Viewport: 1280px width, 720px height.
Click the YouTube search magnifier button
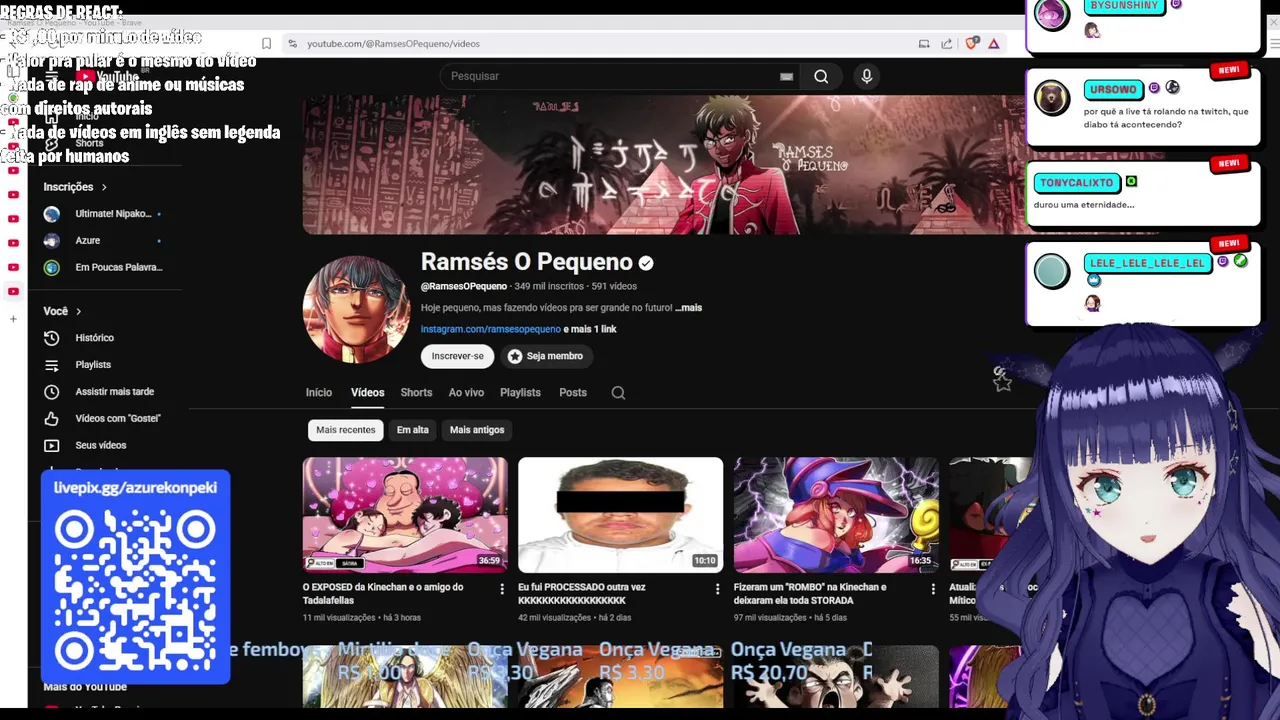coord(821,76)
